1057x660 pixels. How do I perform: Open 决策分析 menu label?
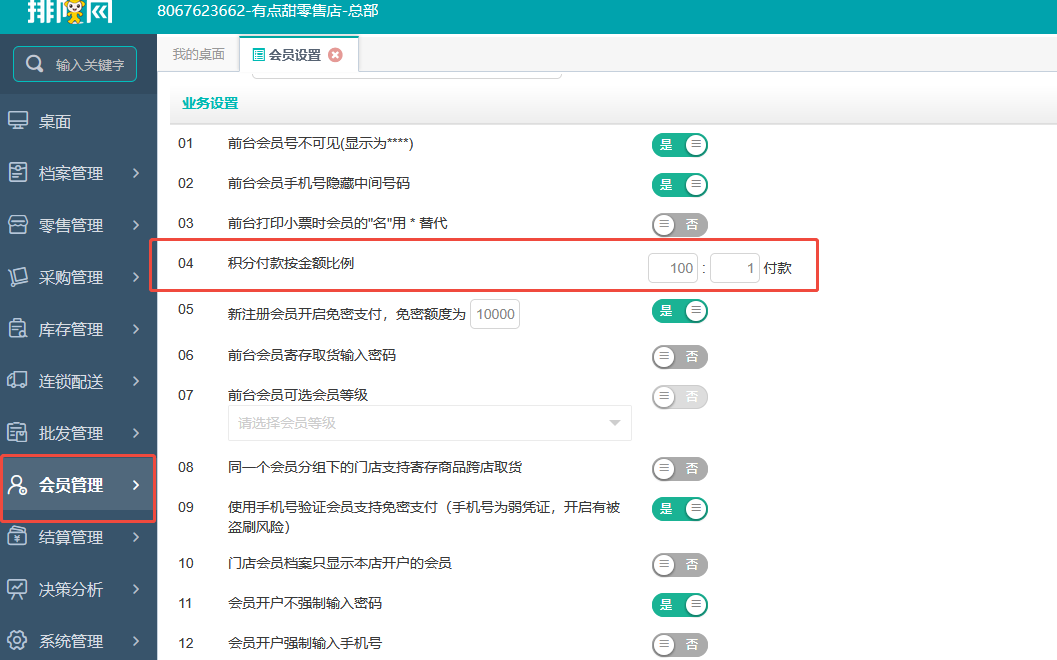click(x=71, y=590)
